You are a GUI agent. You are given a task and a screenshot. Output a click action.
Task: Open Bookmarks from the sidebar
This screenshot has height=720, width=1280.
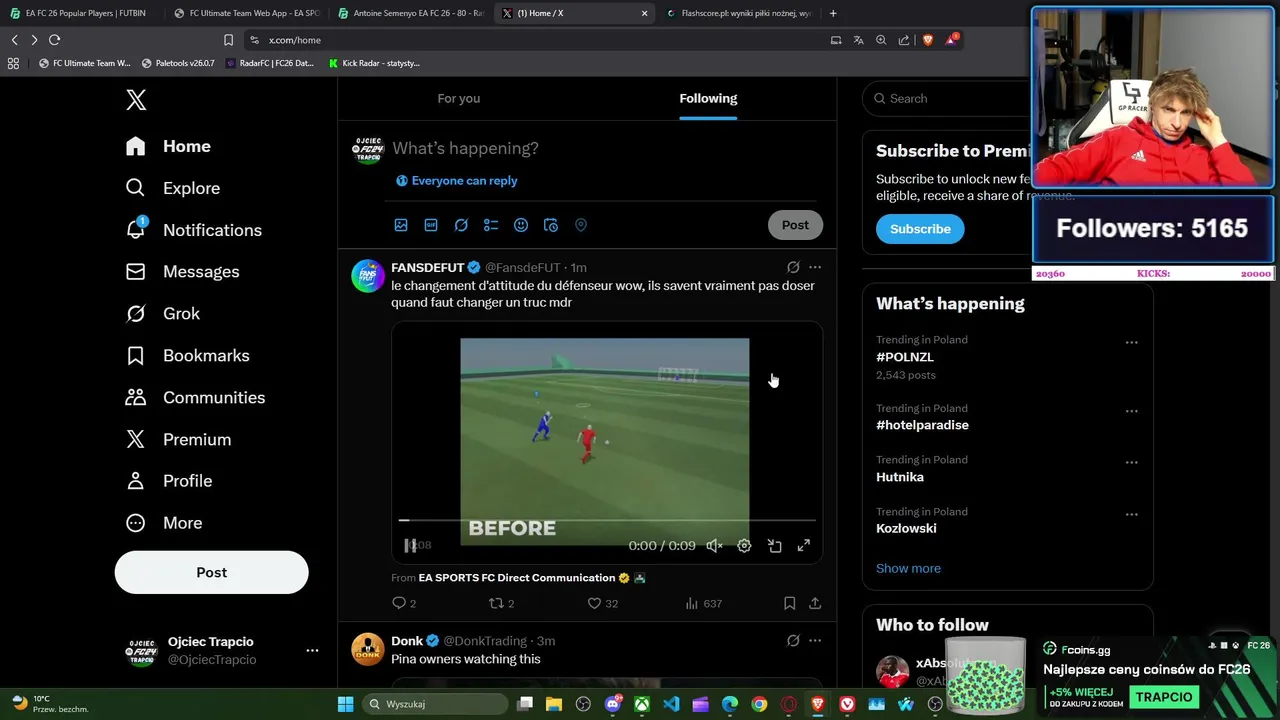click(x=188, y=356)
